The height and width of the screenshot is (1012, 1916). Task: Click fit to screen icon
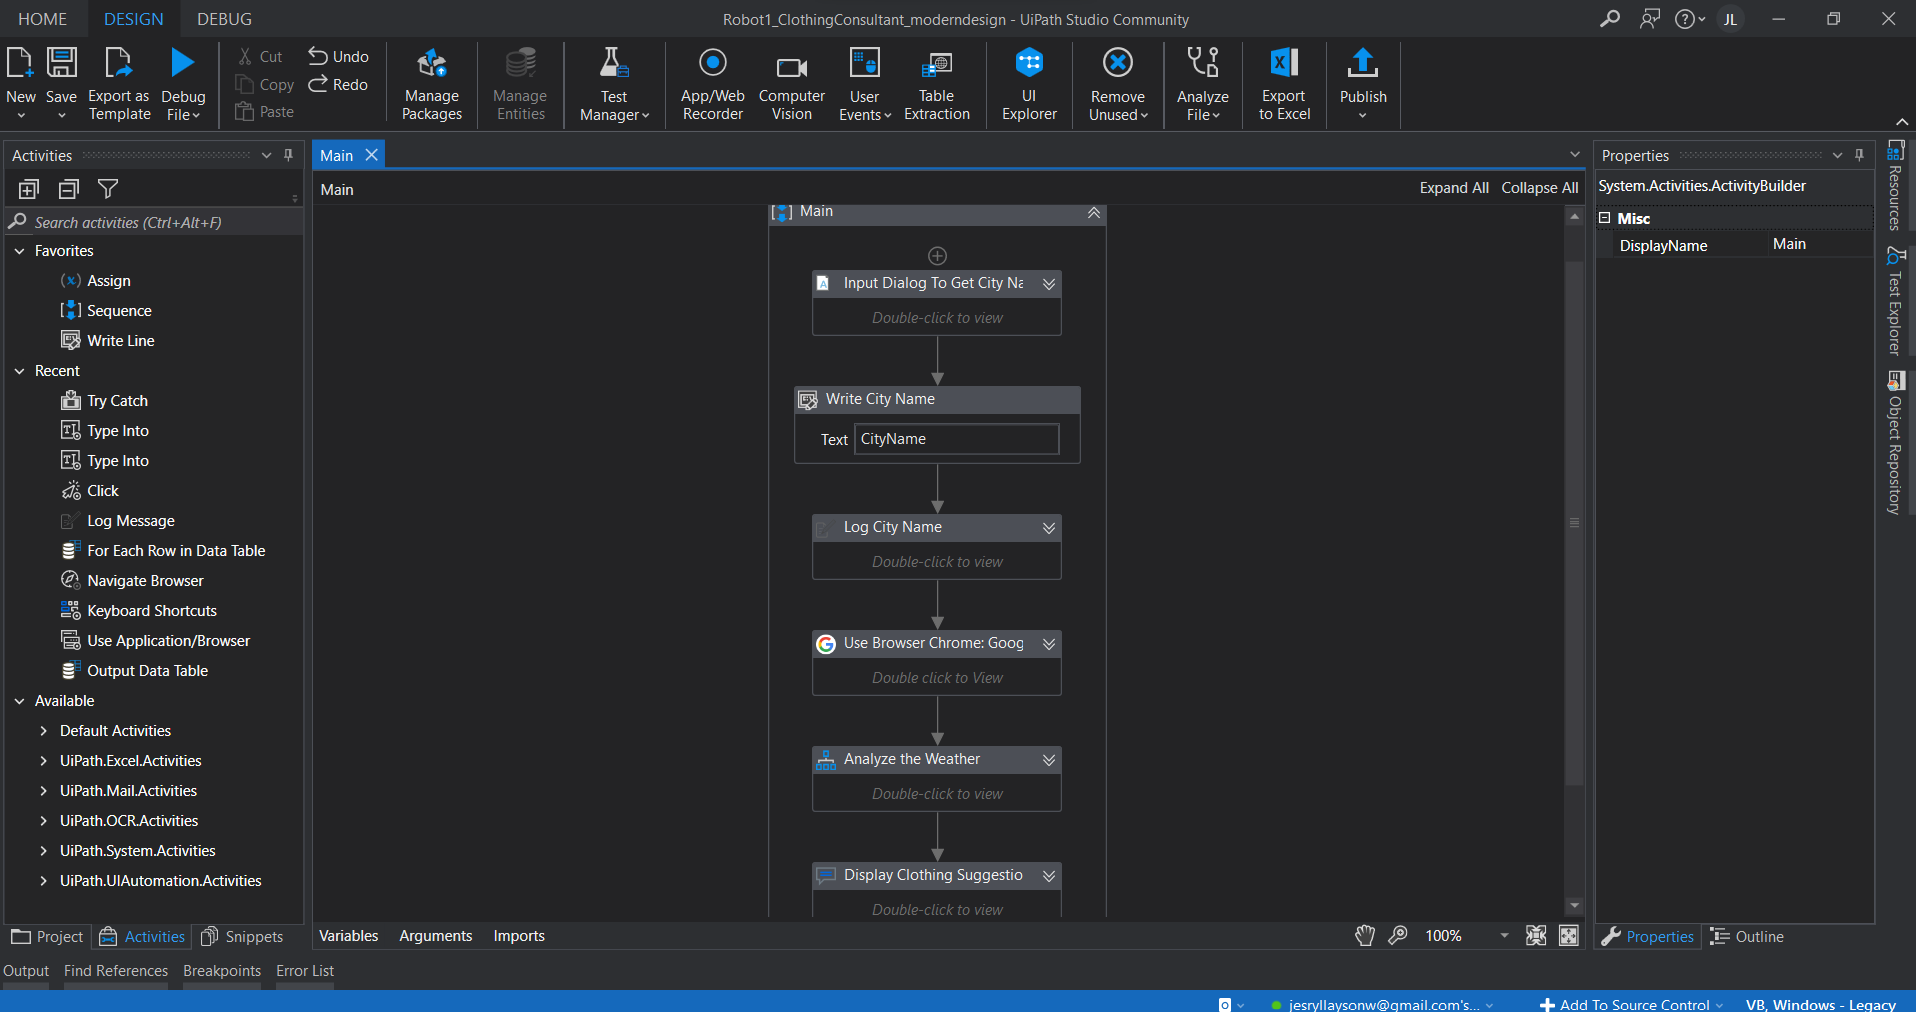coord(1536,936)
